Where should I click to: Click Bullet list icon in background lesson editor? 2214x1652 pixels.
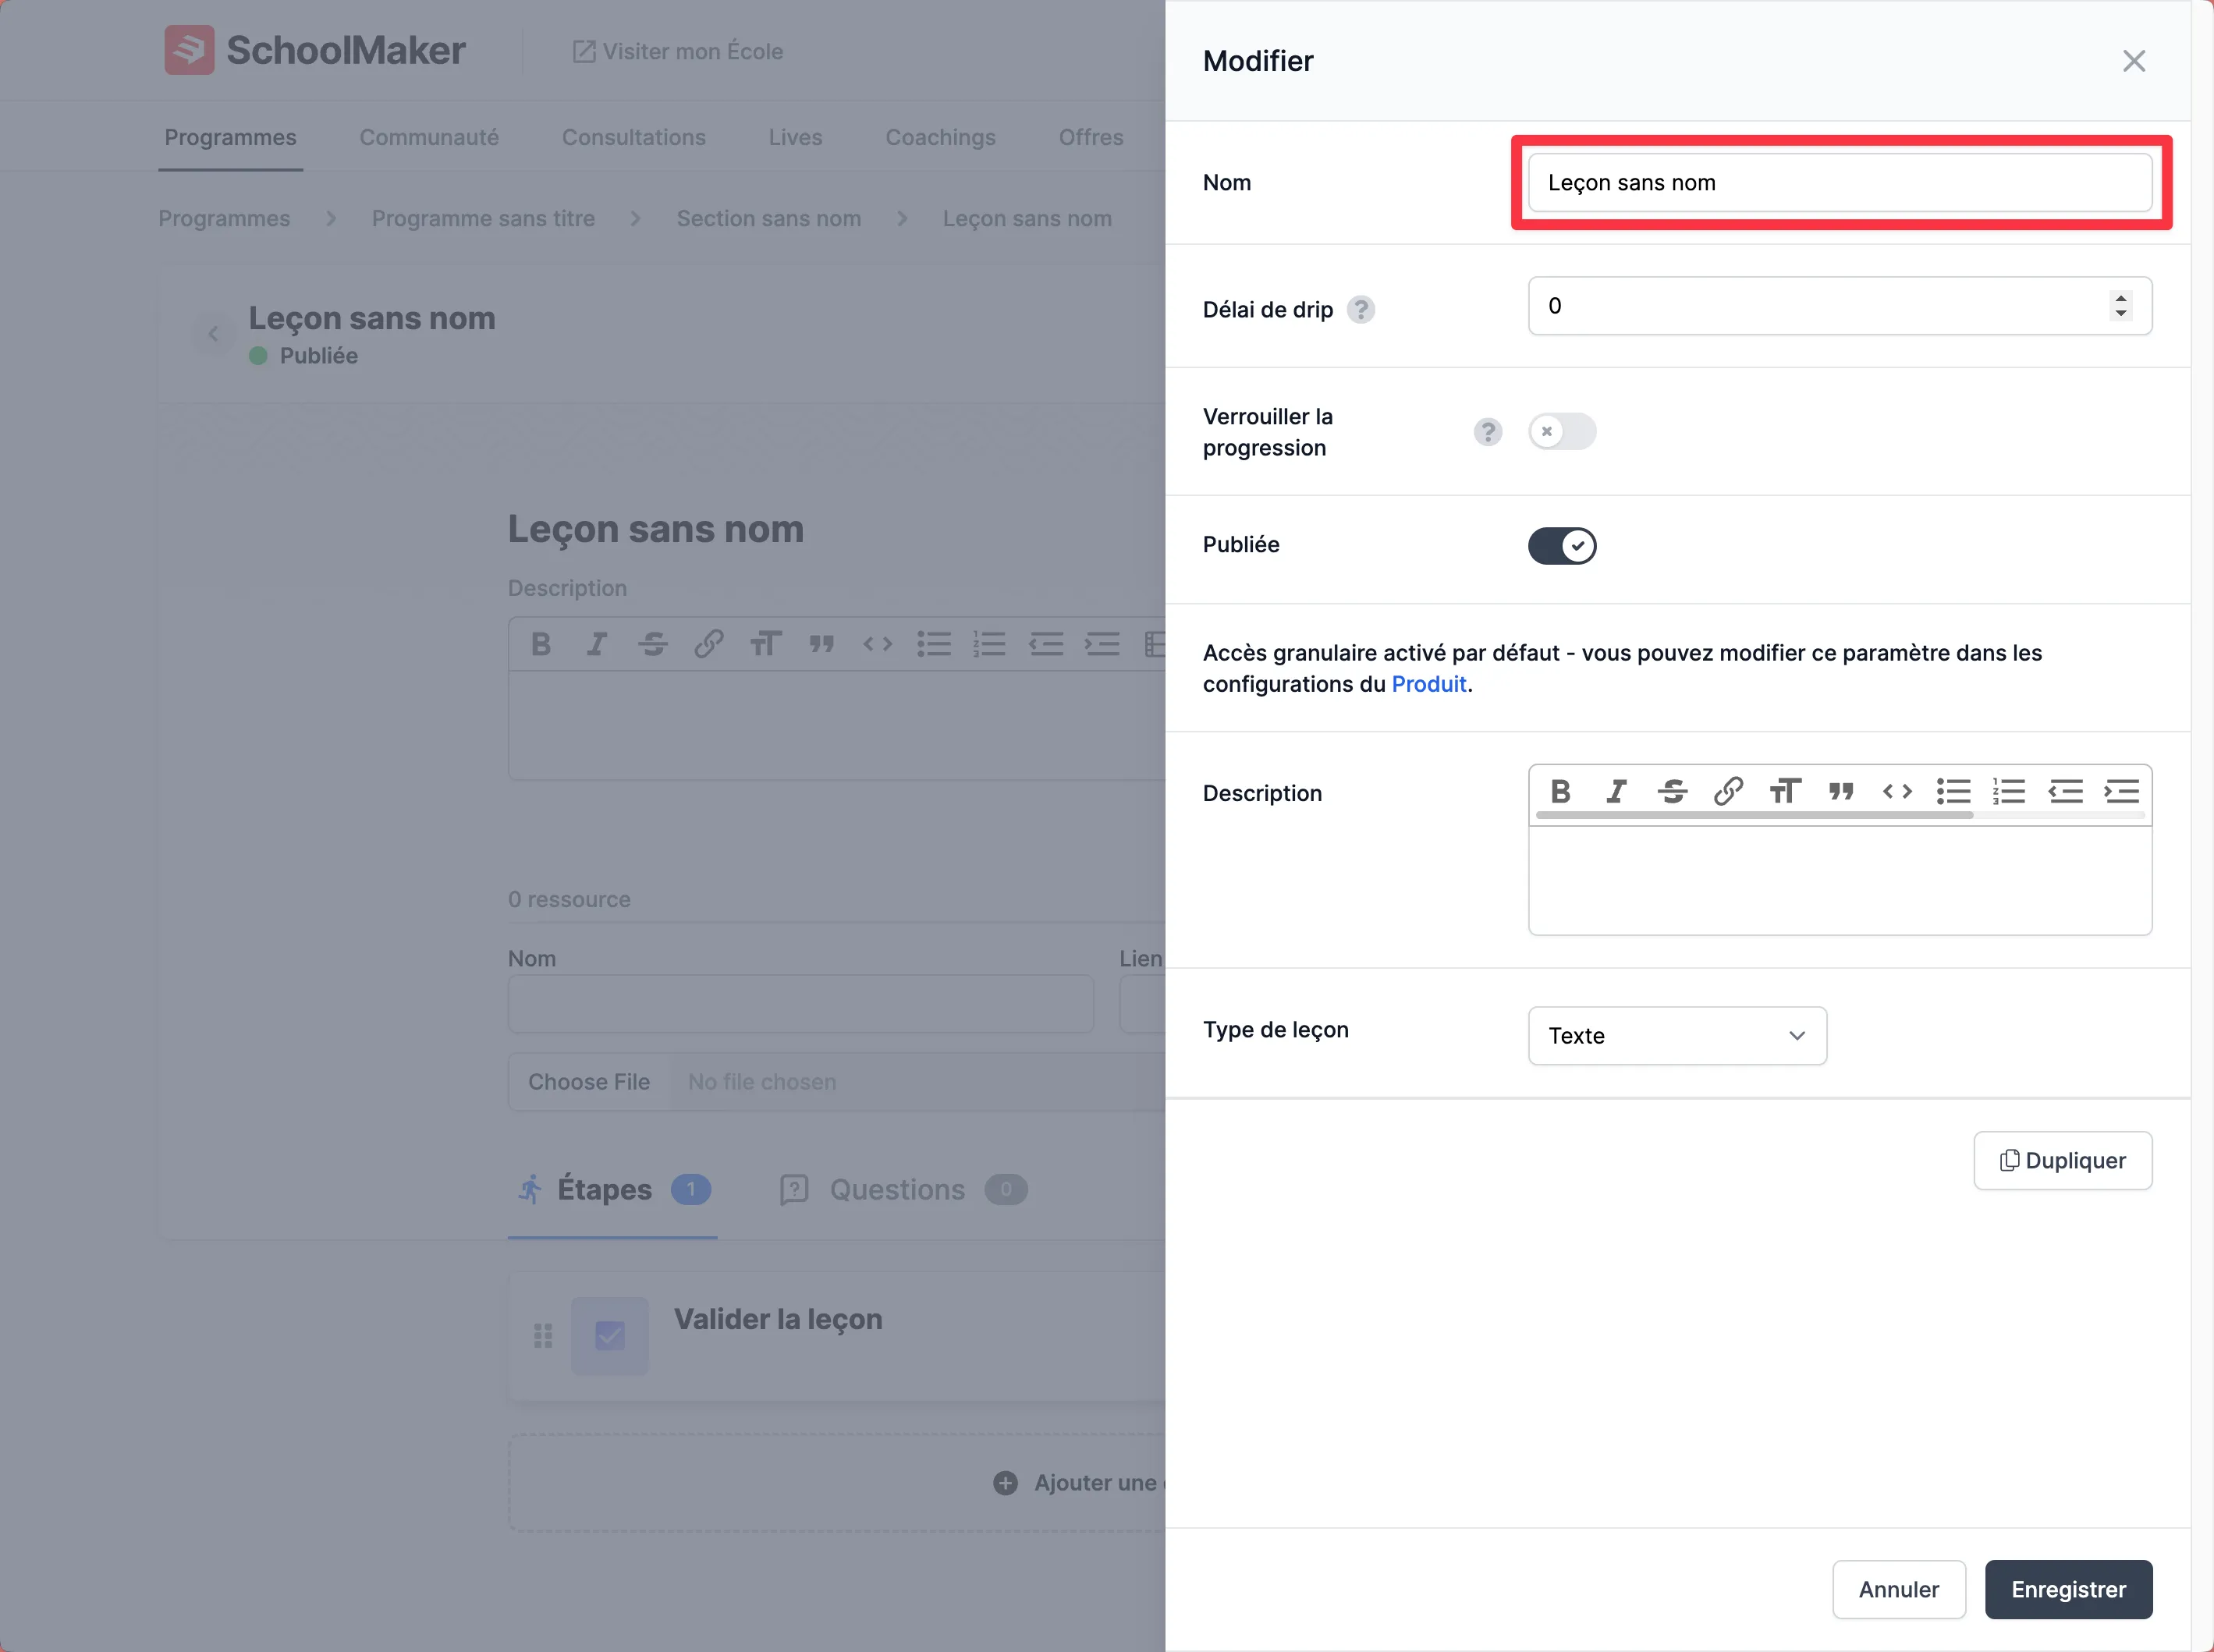click(934, 644)
